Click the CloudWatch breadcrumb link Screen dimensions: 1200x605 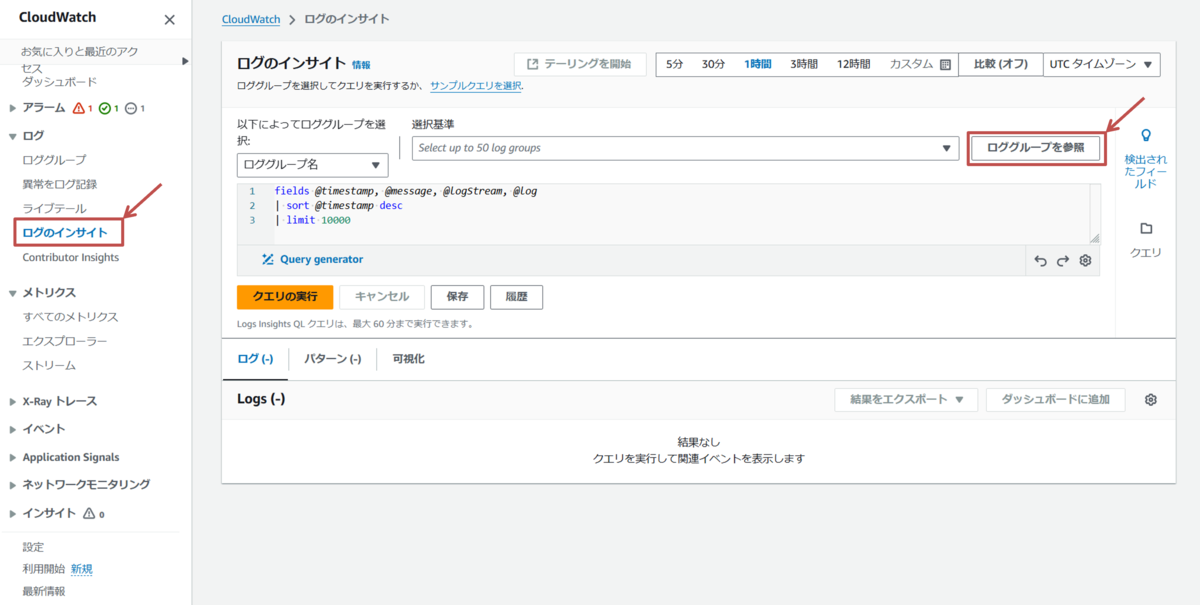(x=252, y=19)
